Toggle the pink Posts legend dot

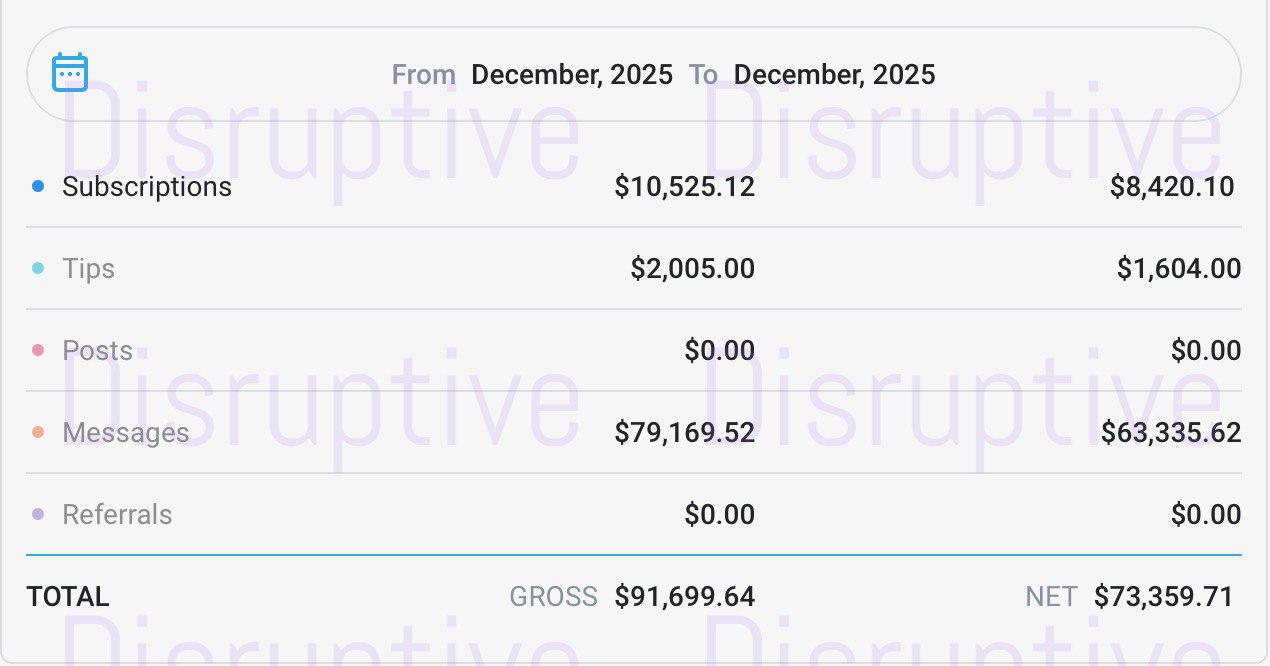coord(38,350)
